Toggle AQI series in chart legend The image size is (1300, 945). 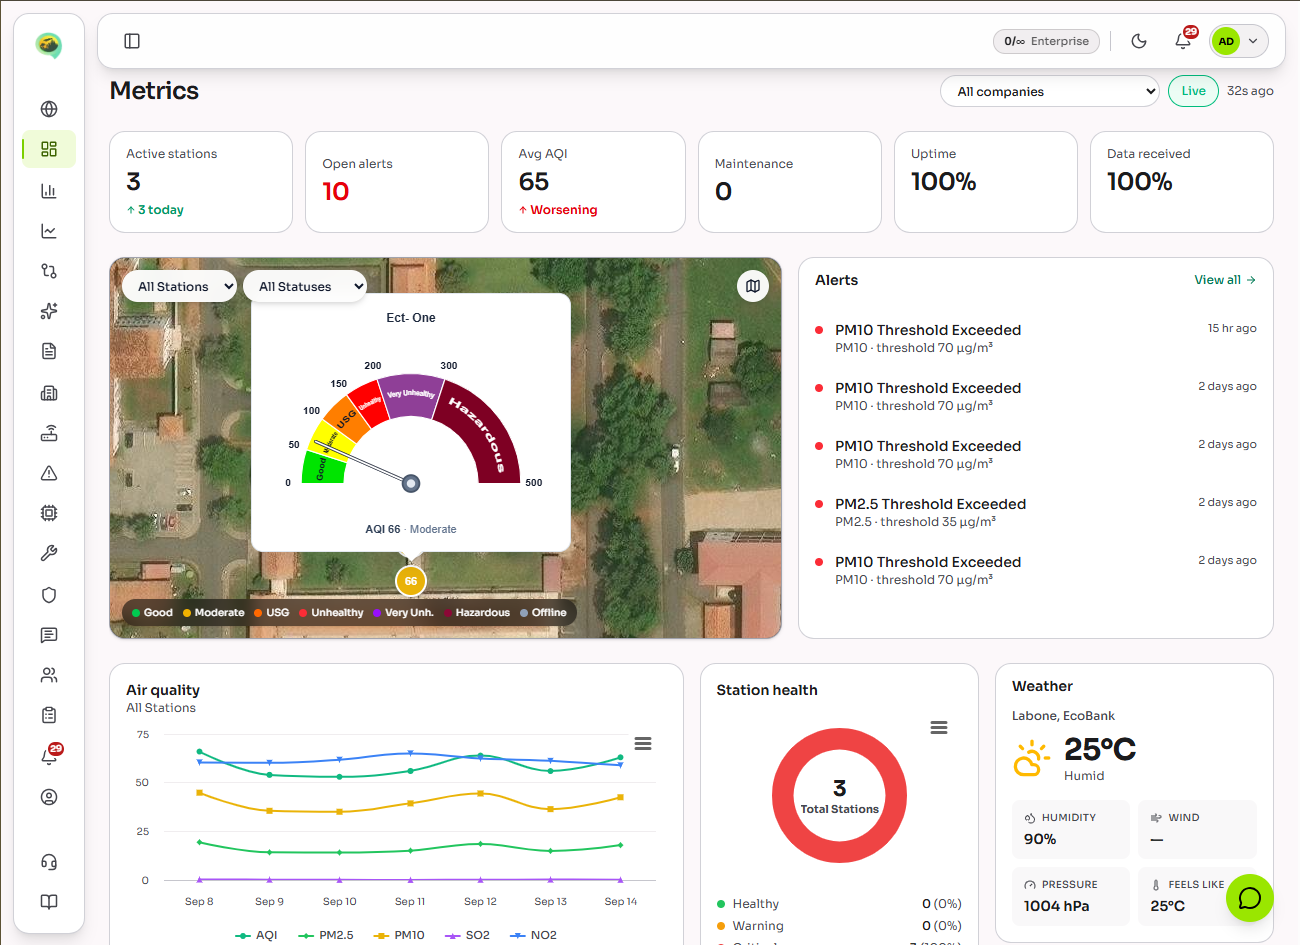[x=256, y=935]
